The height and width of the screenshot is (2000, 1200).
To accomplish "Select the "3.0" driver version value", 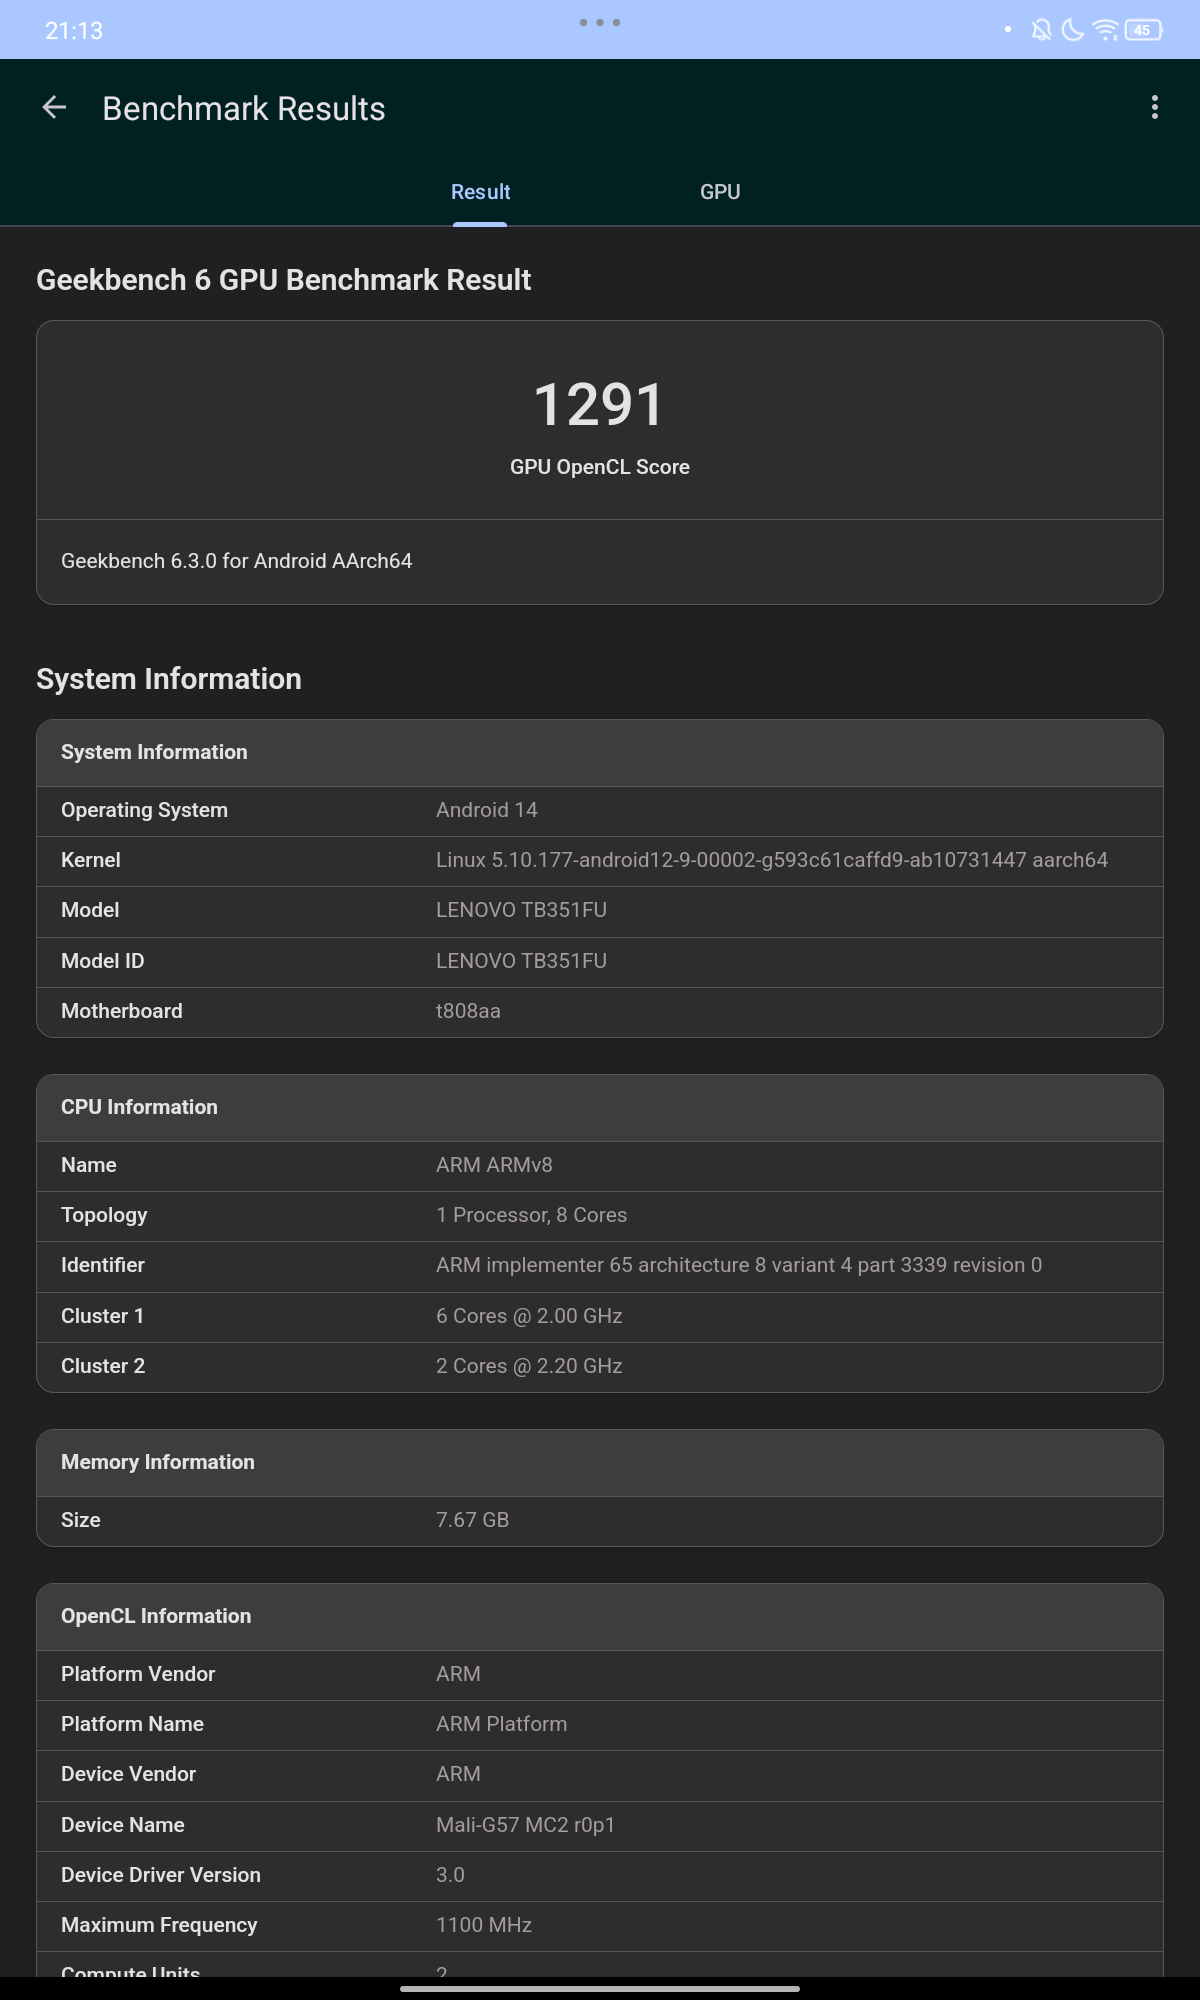I will point(450,1875).
